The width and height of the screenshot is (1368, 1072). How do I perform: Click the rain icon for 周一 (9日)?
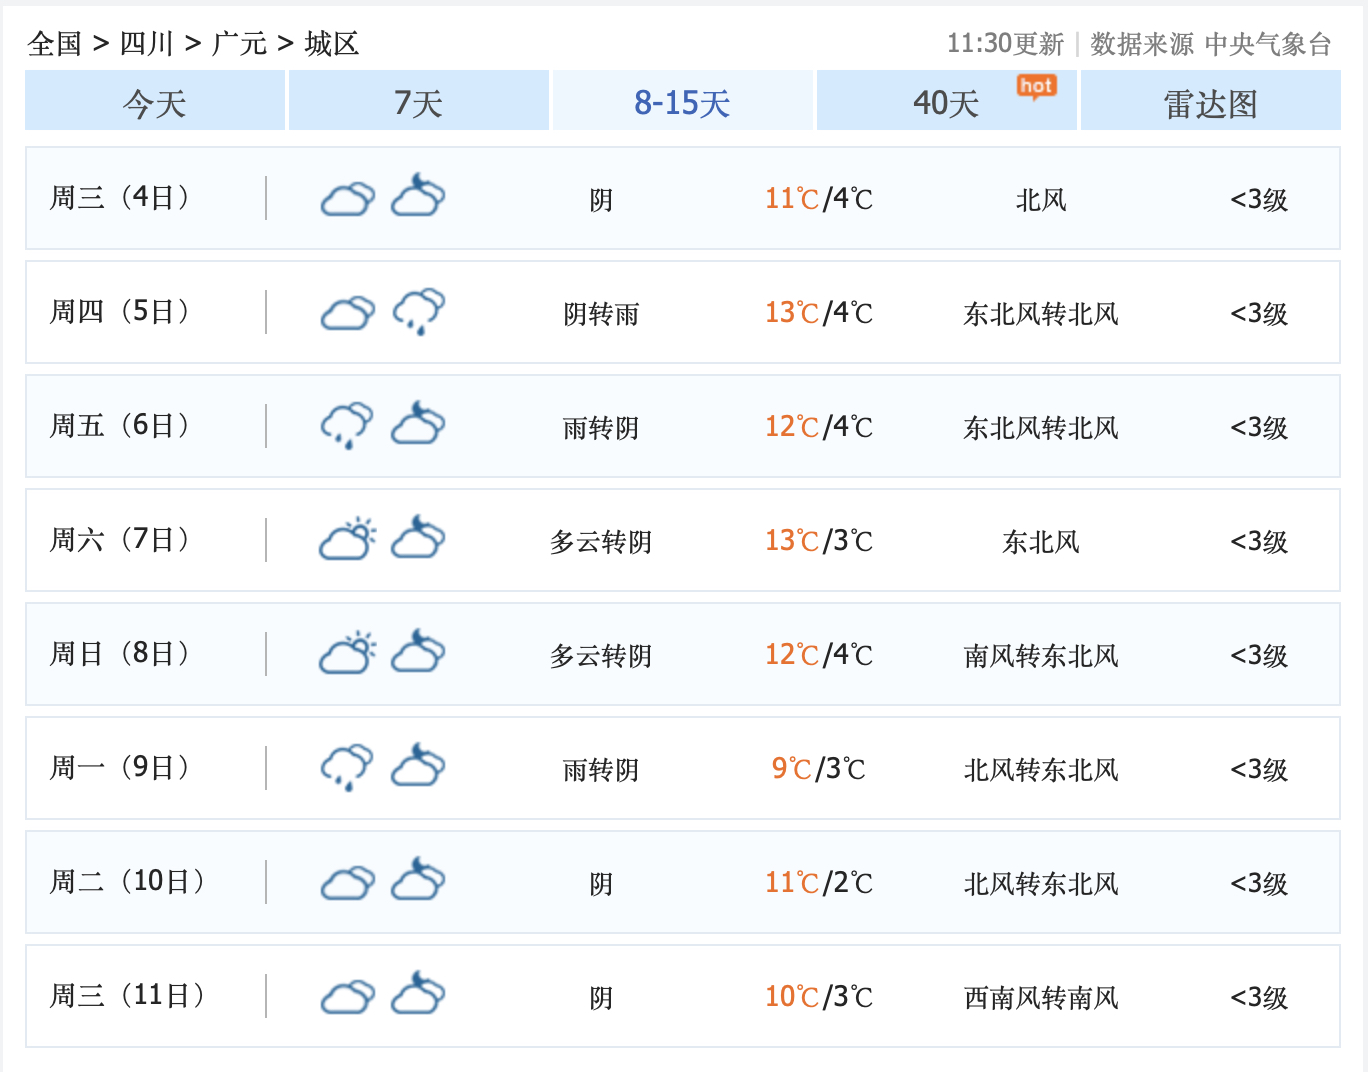[346, 766]
